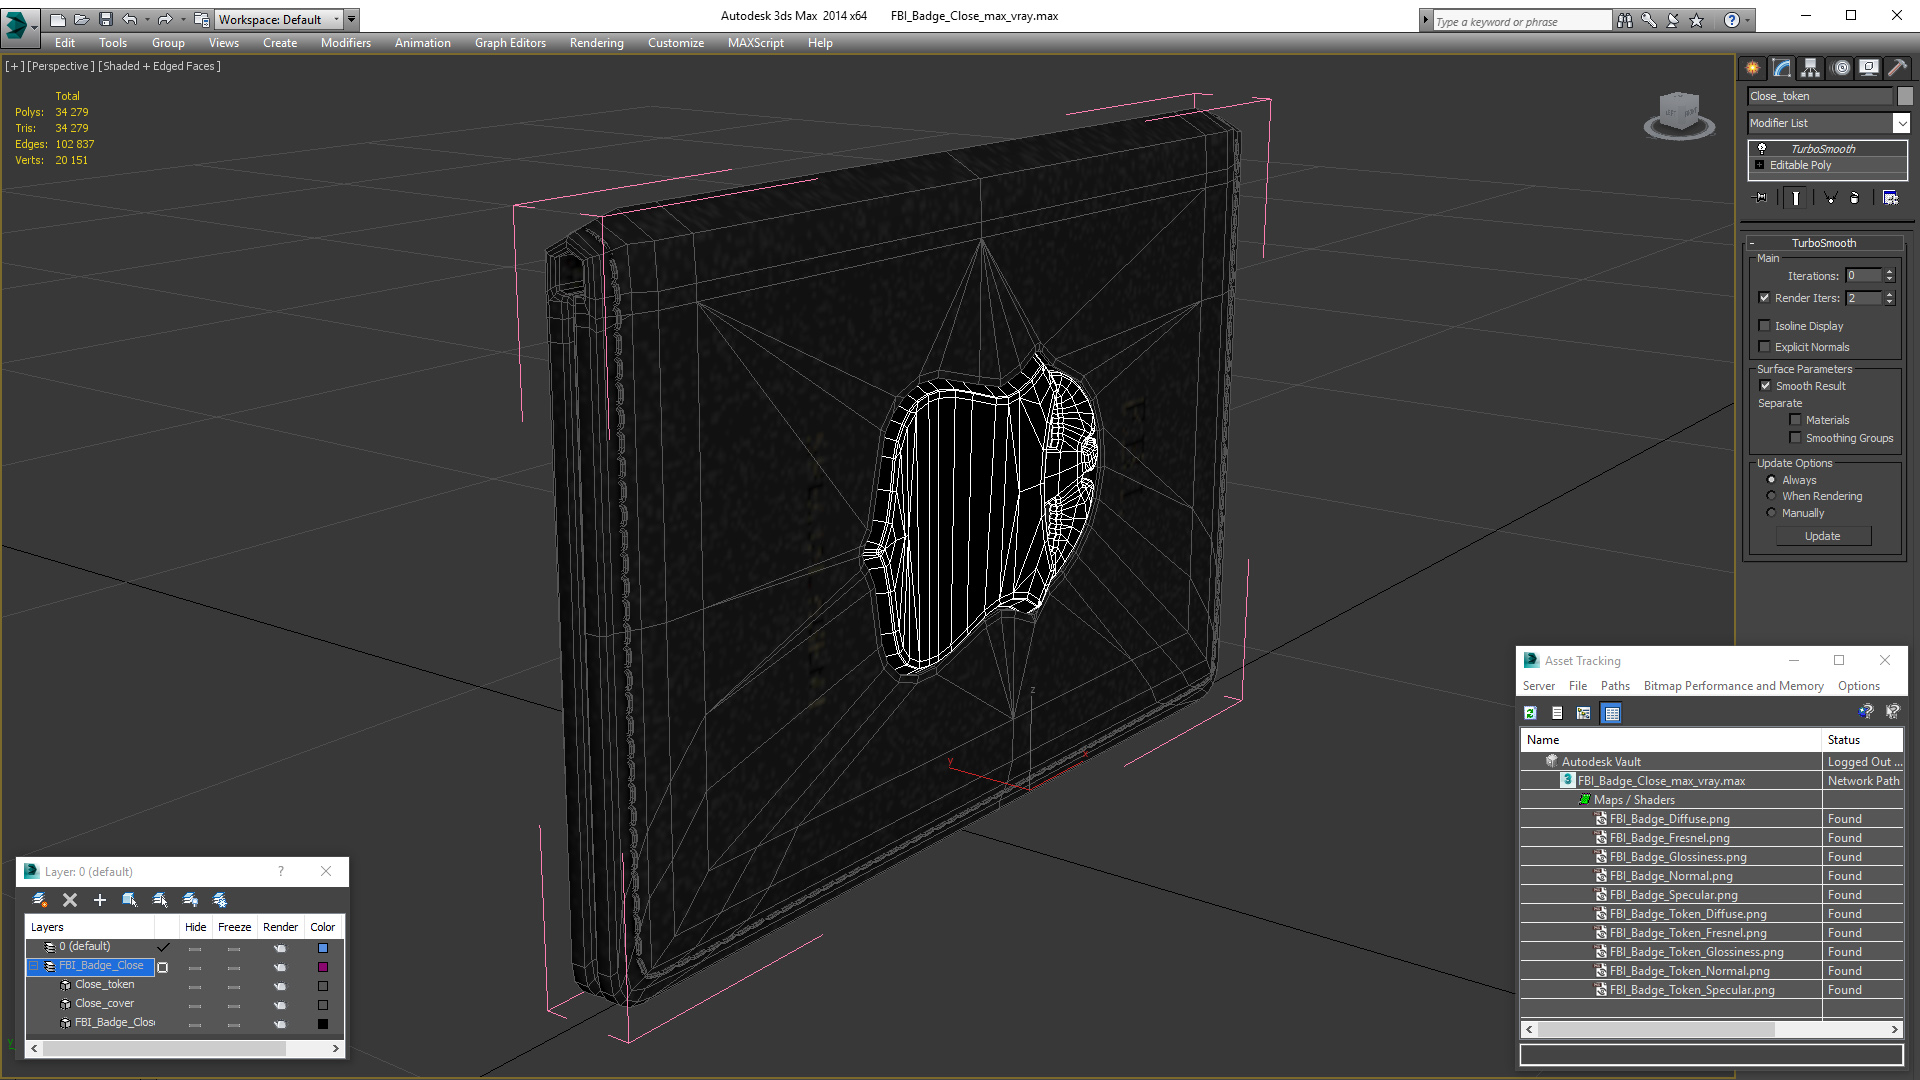
Task: Select Always radio button in Update Options
Action: pyautogui.click(x=1771, y=479)
